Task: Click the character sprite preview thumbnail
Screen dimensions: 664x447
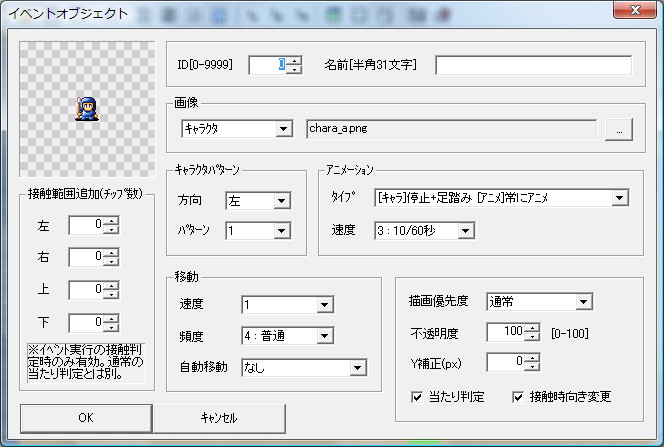Action: coord(87,109)
